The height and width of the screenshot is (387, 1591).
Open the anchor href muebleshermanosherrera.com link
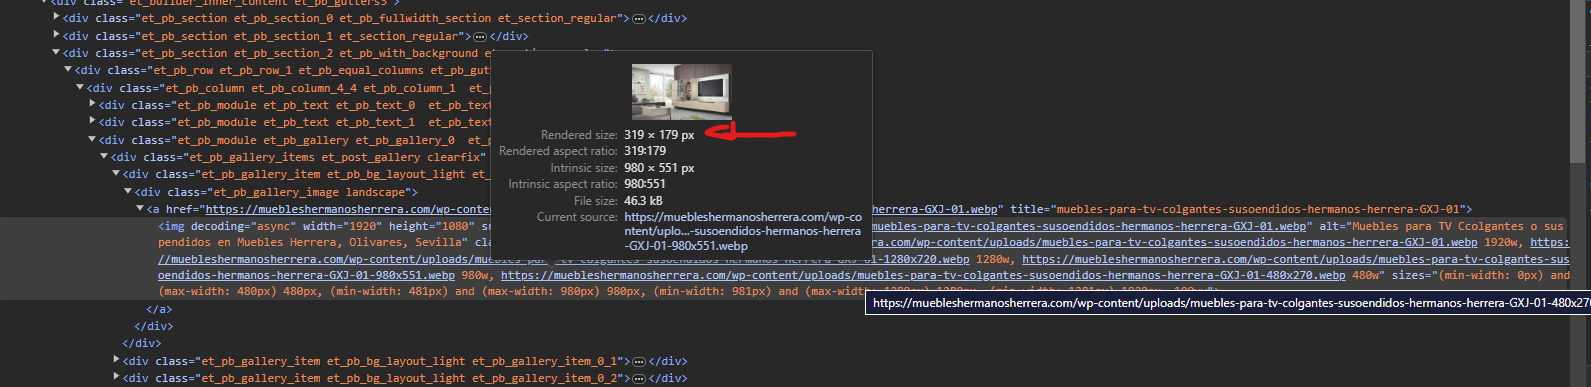pos(348,209)
